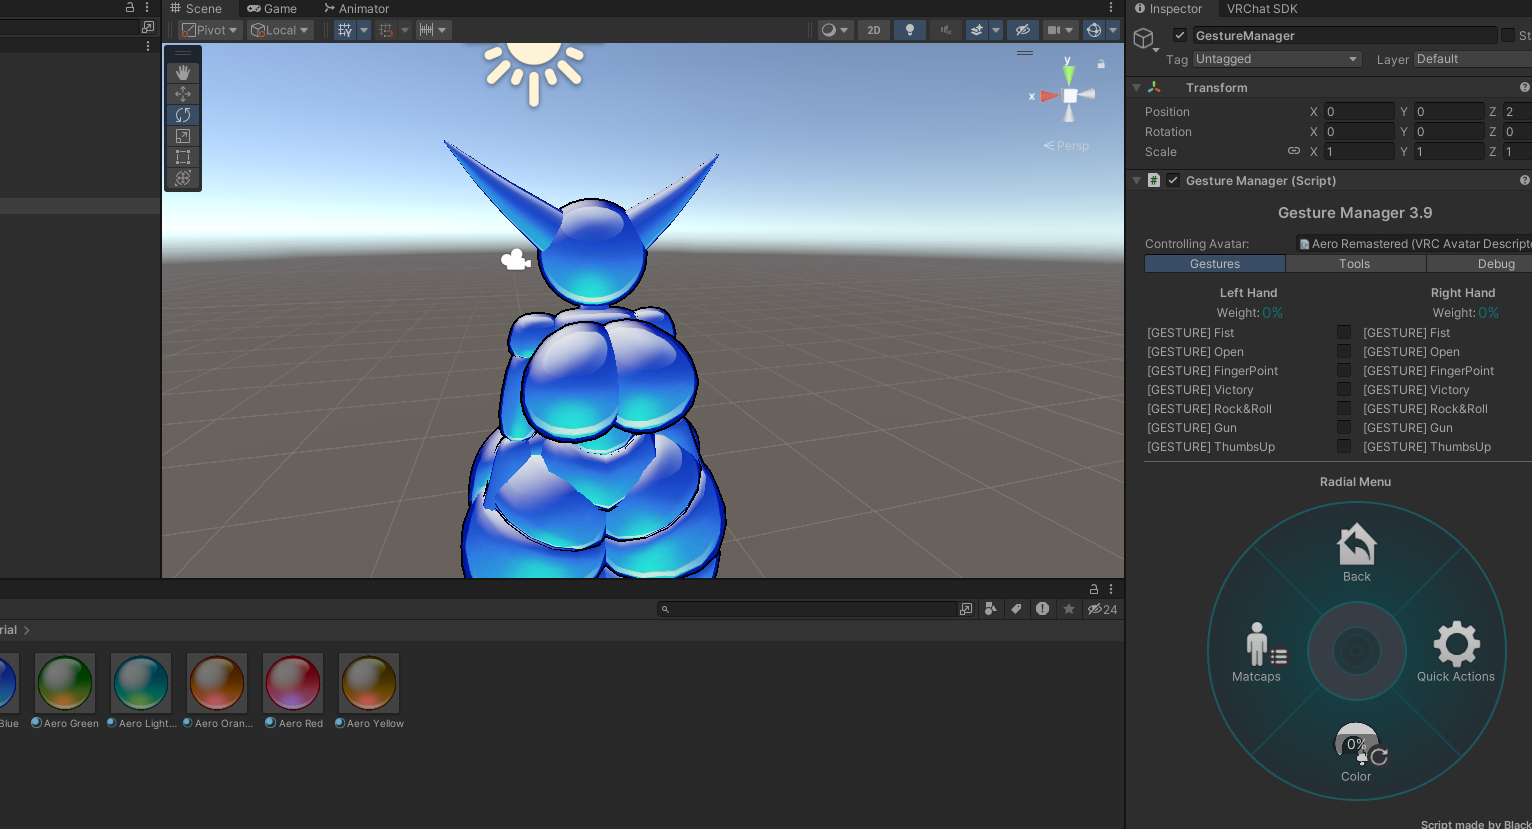
Task: Open draw mode shading dropdown
Action: point(835,30)
